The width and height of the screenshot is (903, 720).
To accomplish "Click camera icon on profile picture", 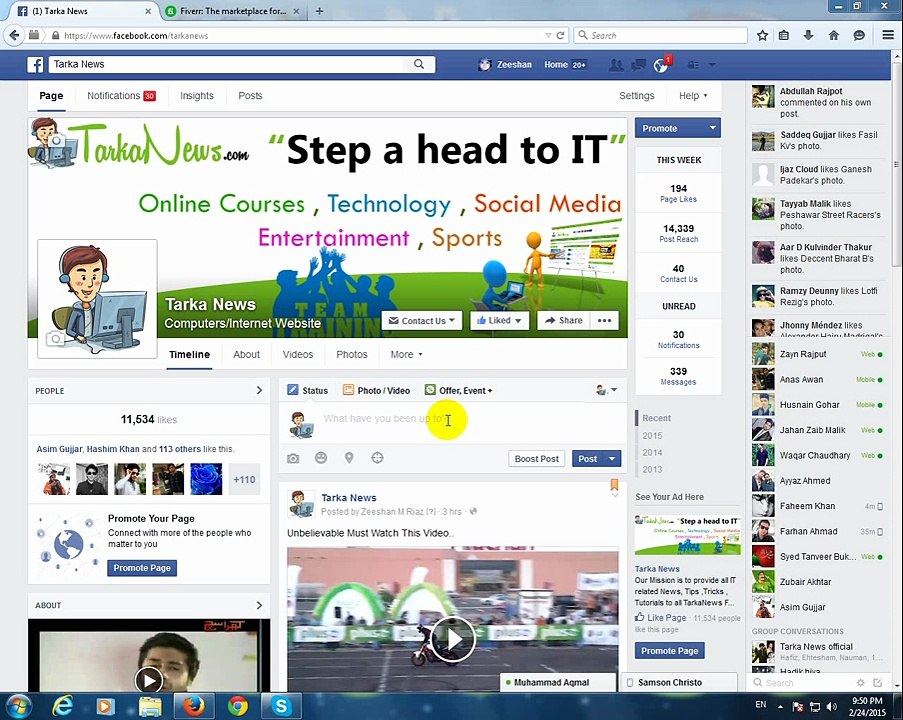I will (55, 339).
